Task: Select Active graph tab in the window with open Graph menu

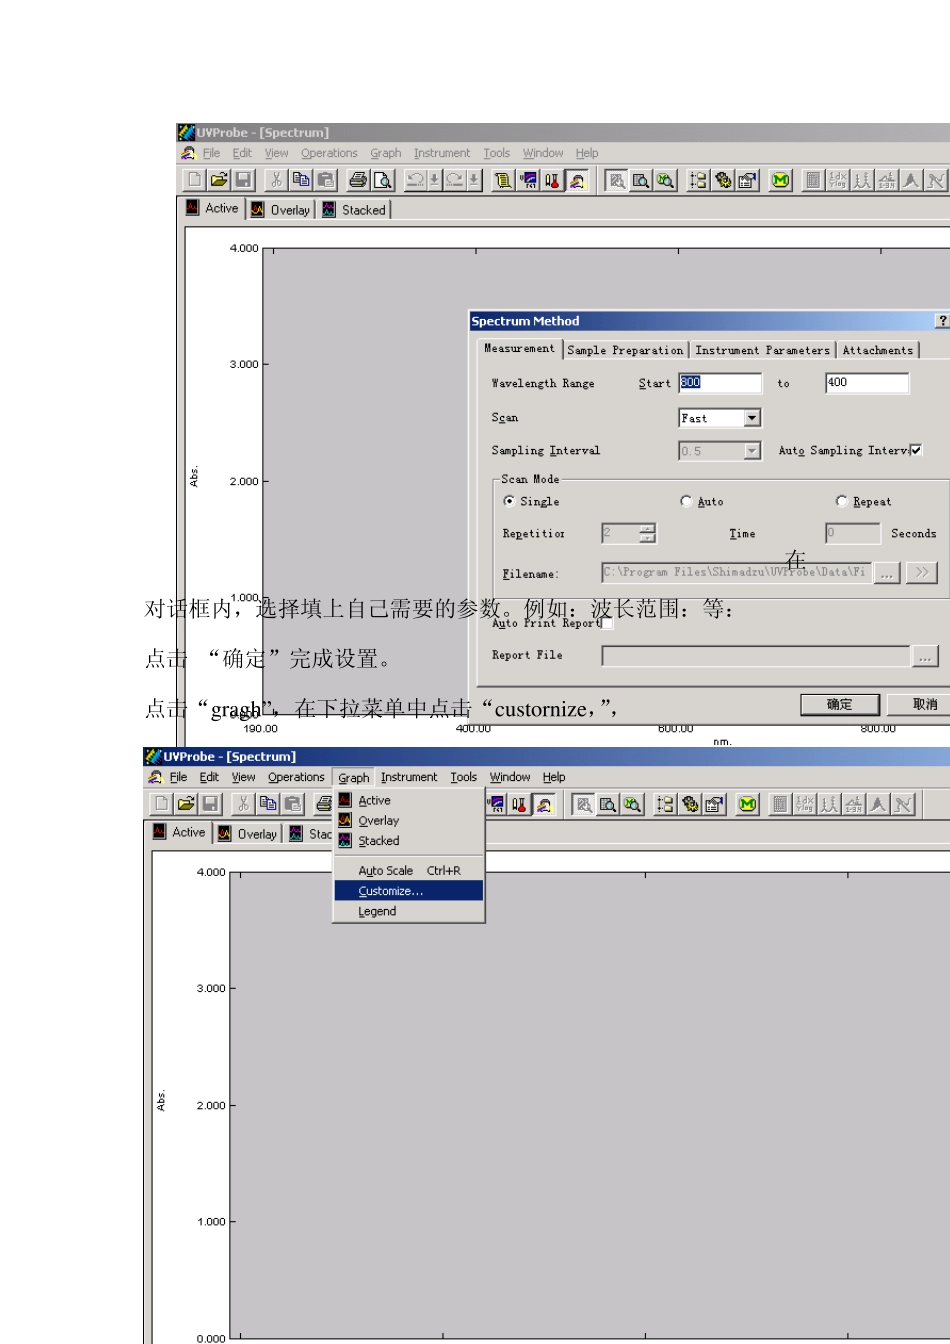Action: (x=179, y=832)
